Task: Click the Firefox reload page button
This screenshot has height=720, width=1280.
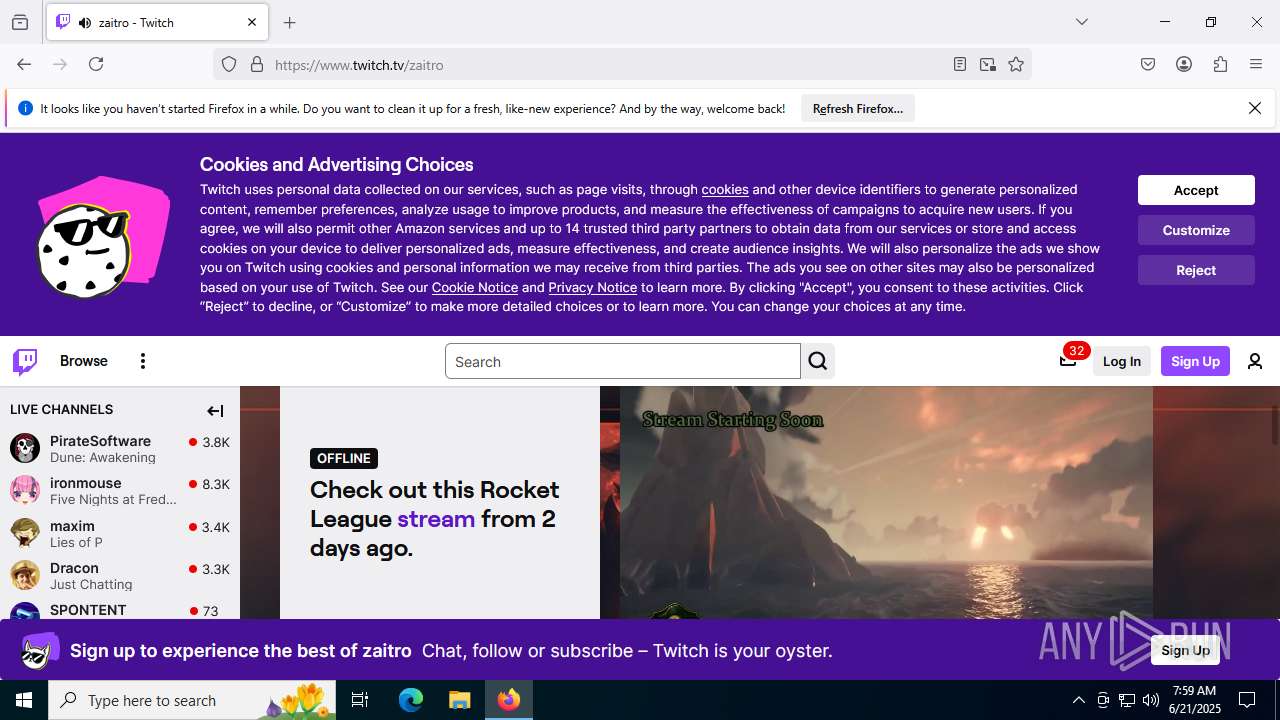Action: tap(96, 64)
